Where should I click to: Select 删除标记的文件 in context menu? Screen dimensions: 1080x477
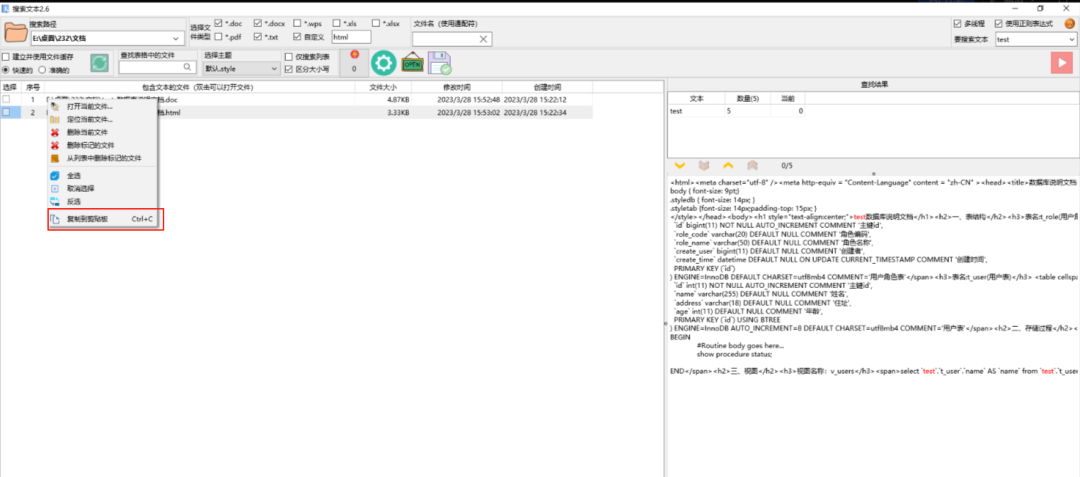[103, 145]
